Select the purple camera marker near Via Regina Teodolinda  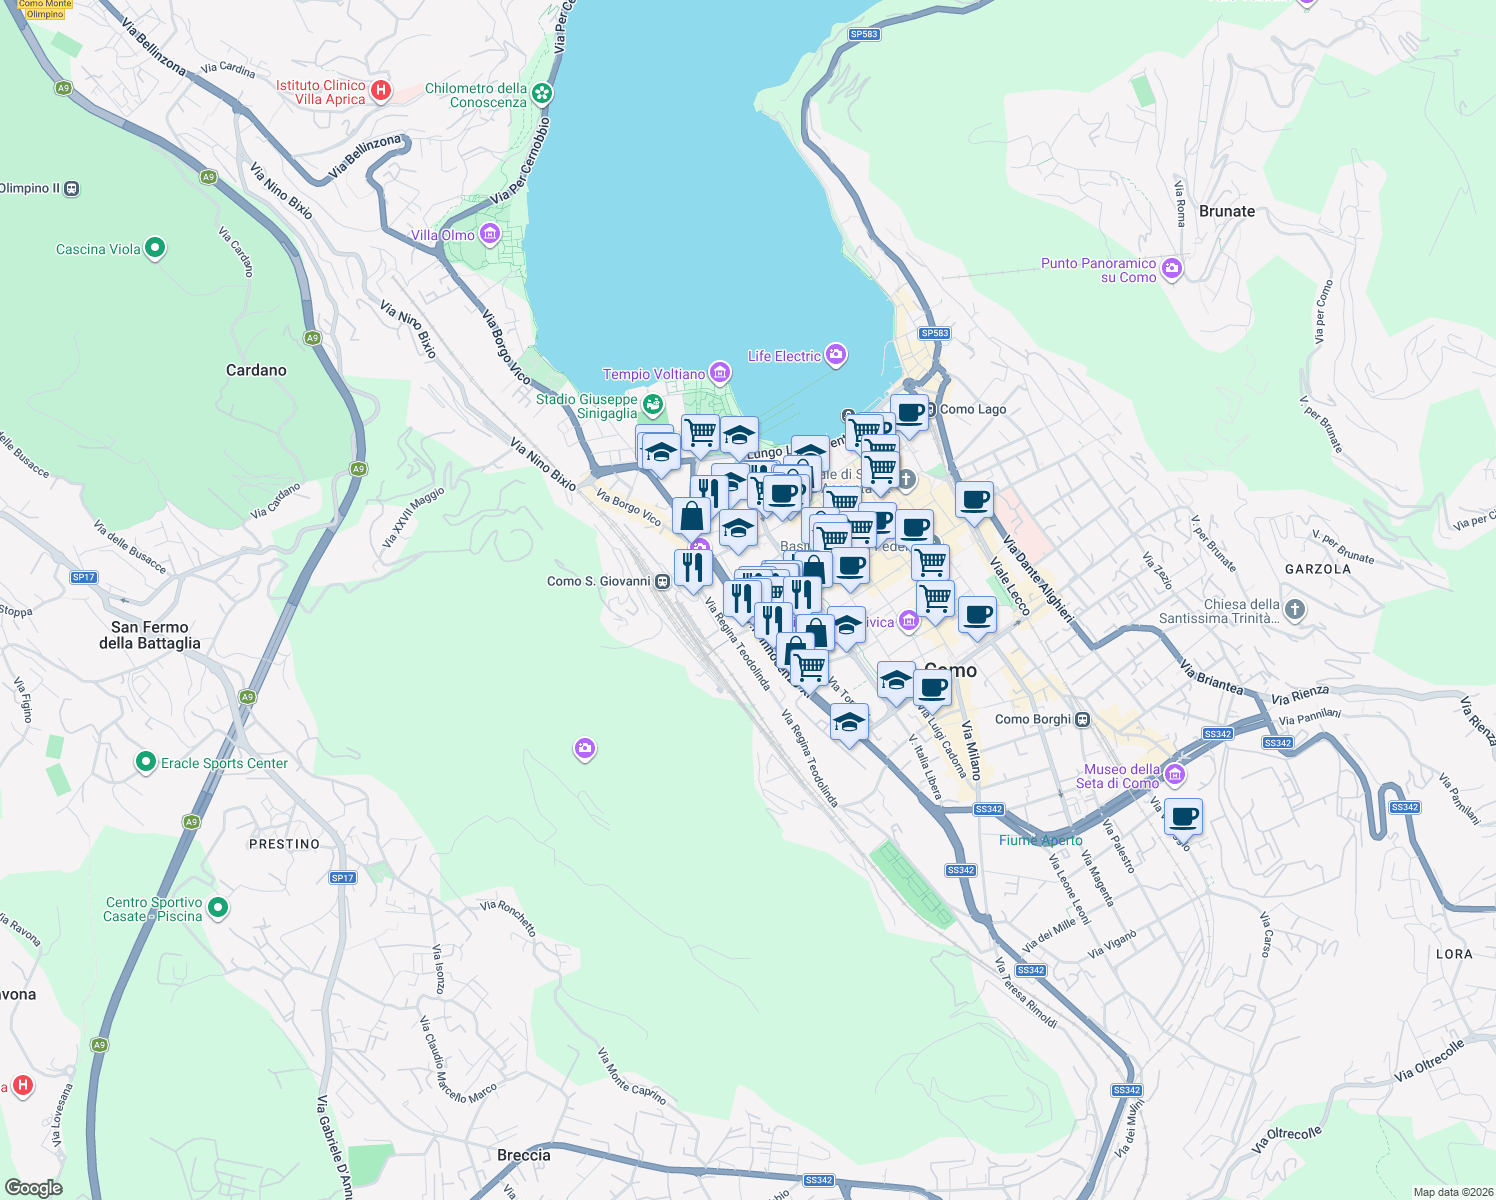click(x=585, y=749)
